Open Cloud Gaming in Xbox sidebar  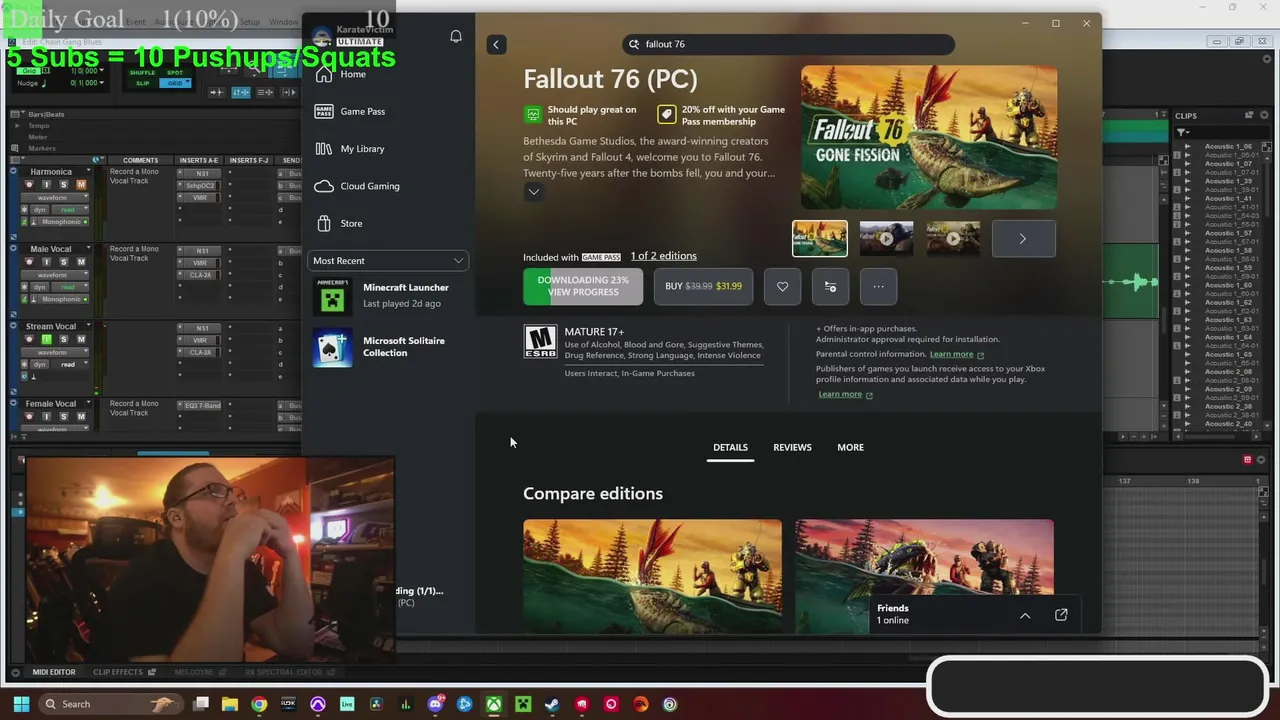357,186
